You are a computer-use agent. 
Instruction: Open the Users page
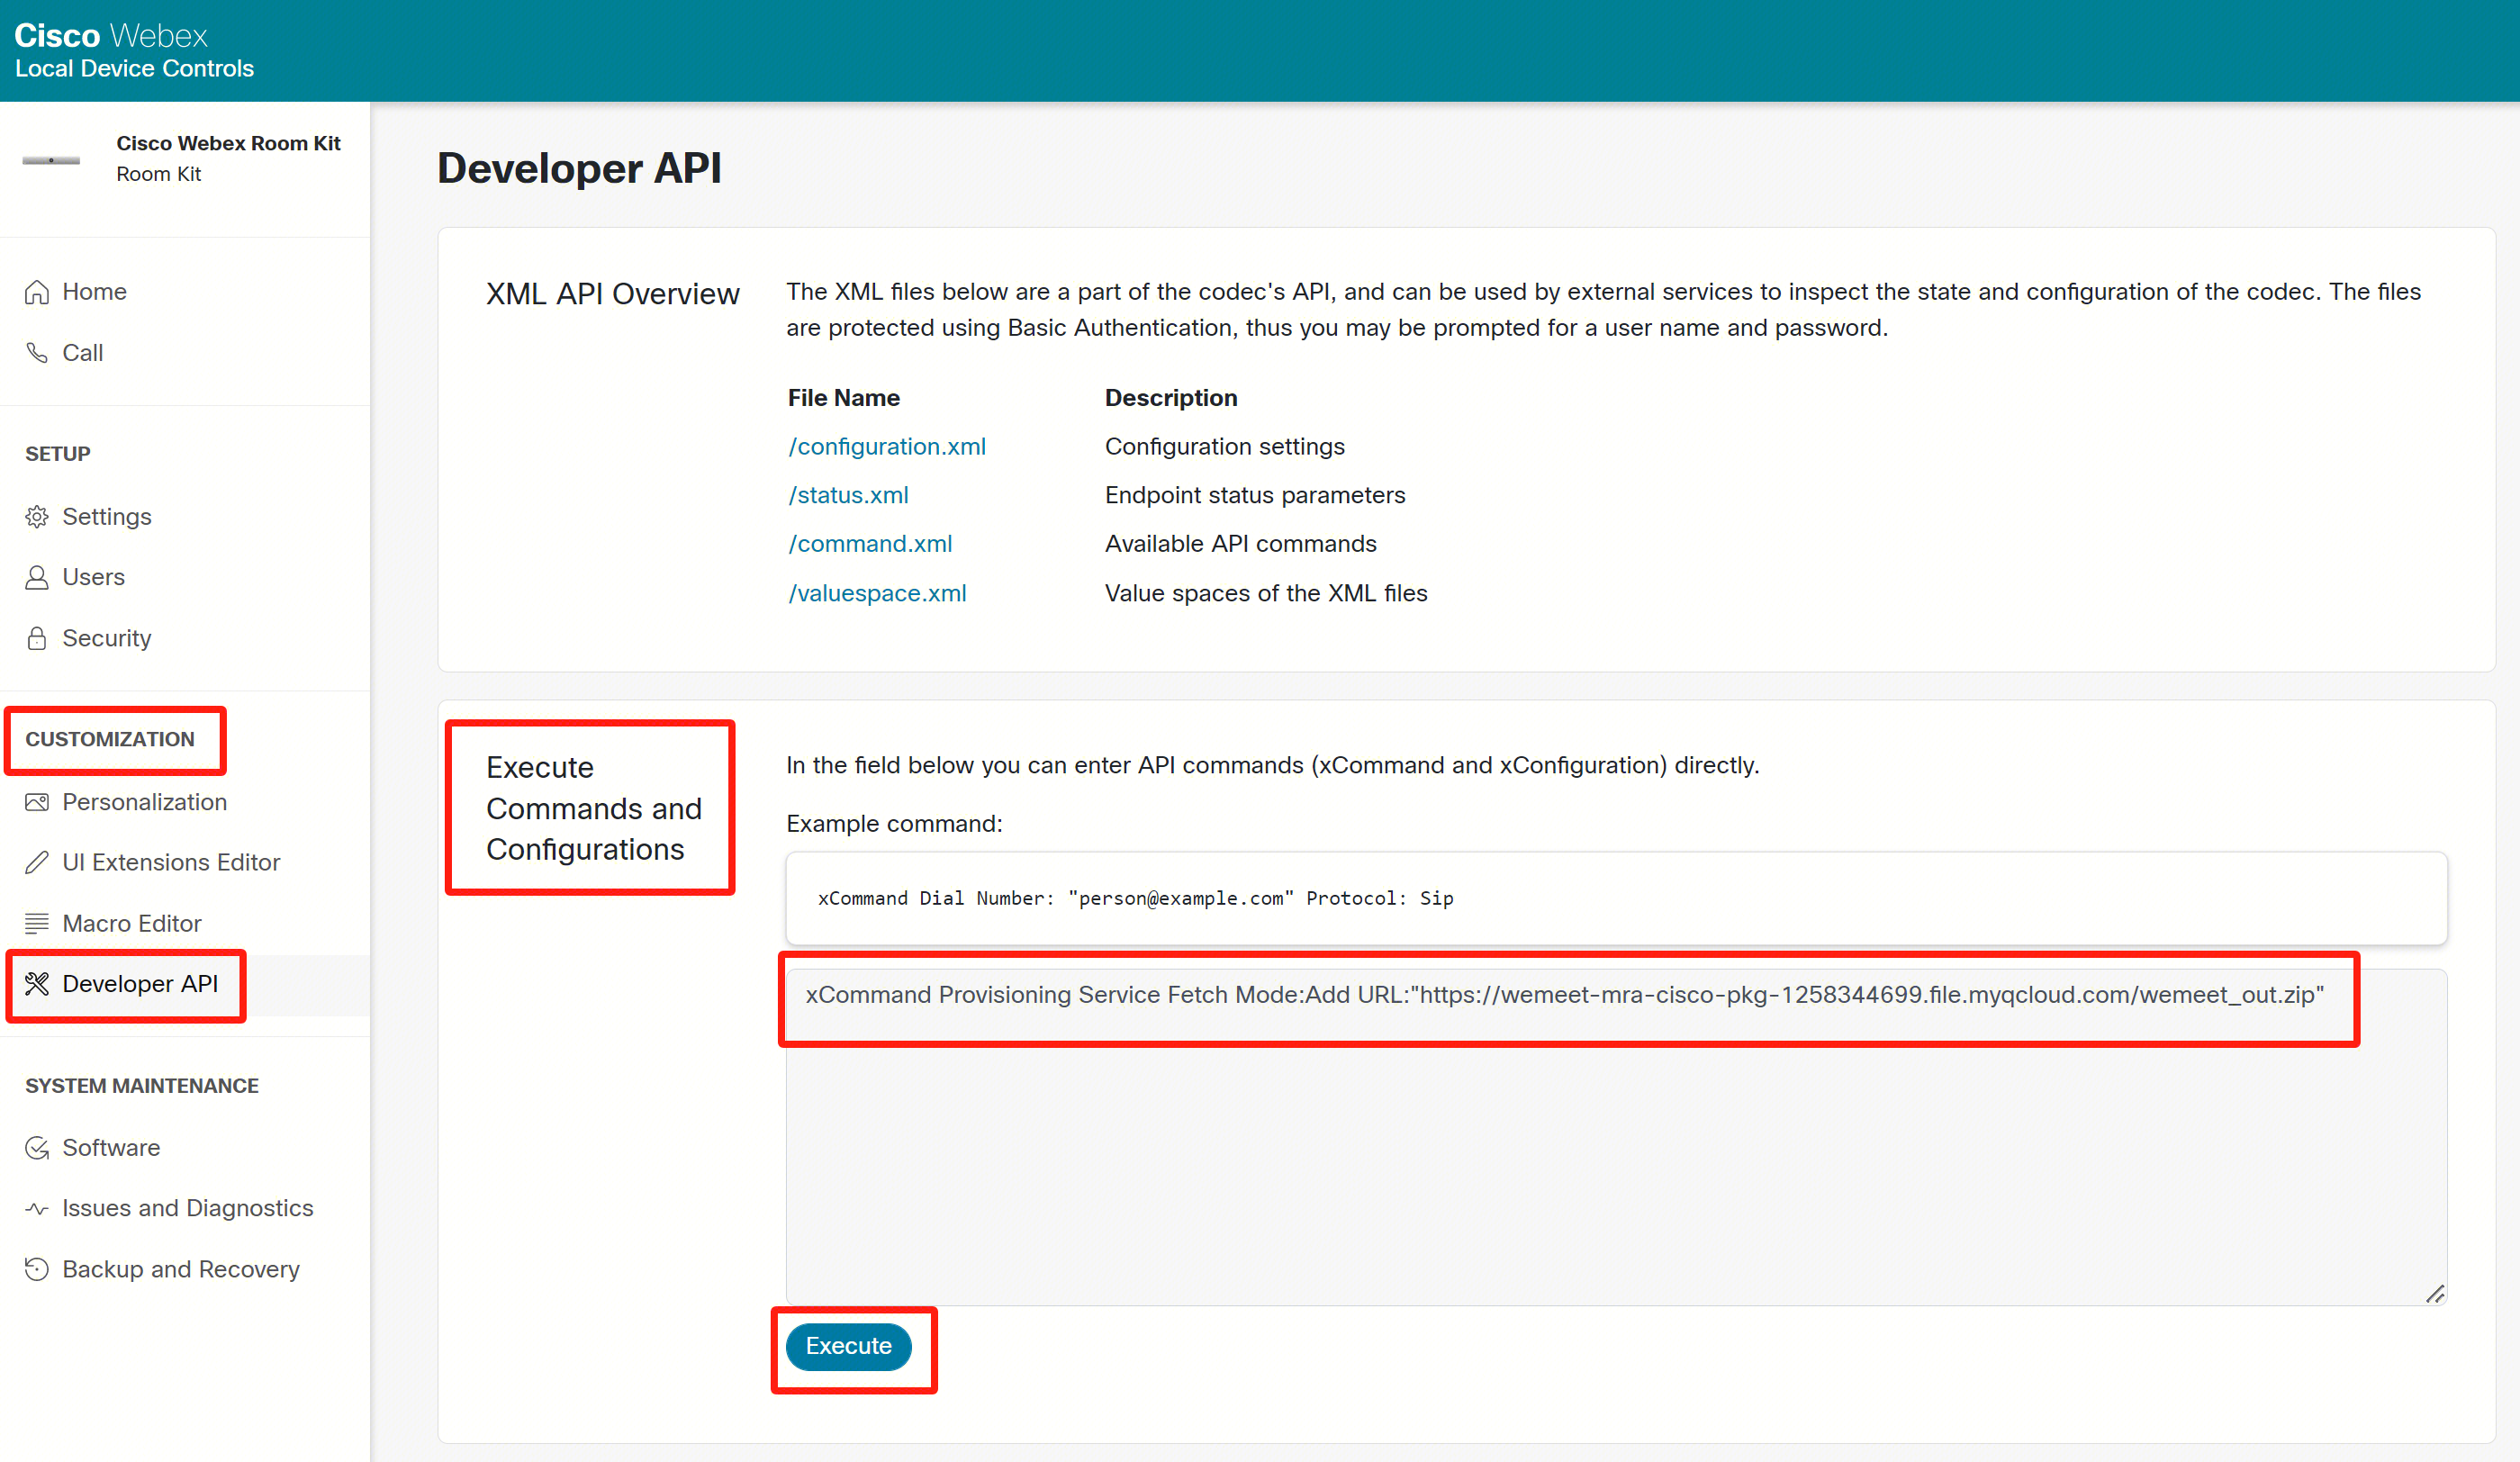(x=185, y=577)
